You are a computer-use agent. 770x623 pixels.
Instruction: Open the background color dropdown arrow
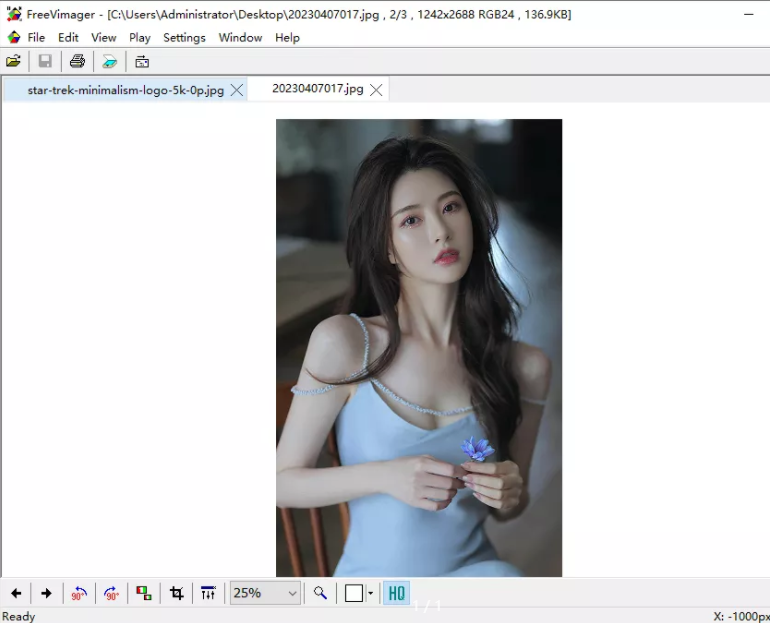[370, 593]
